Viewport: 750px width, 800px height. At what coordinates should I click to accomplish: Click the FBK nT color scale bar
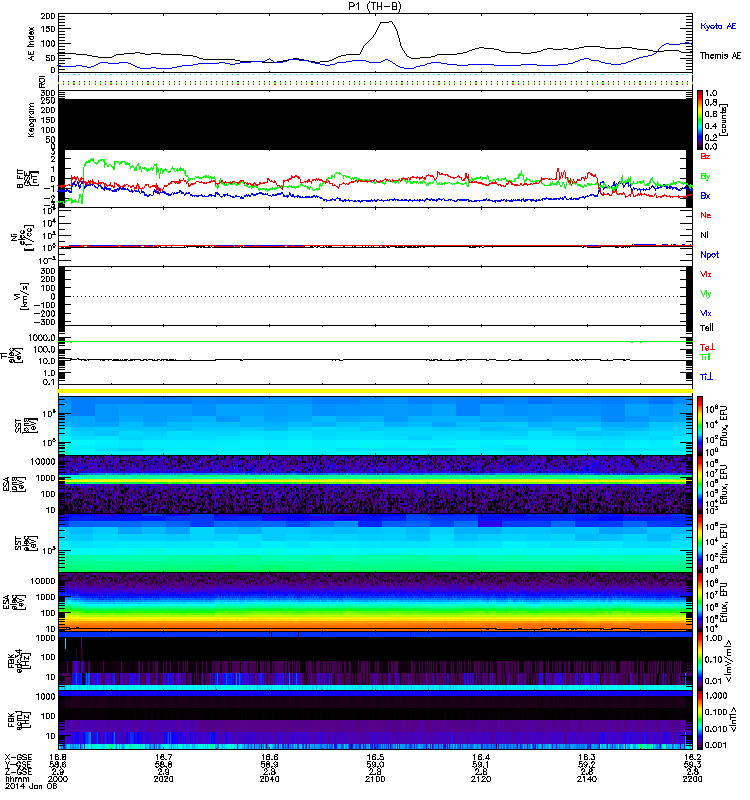700,720
